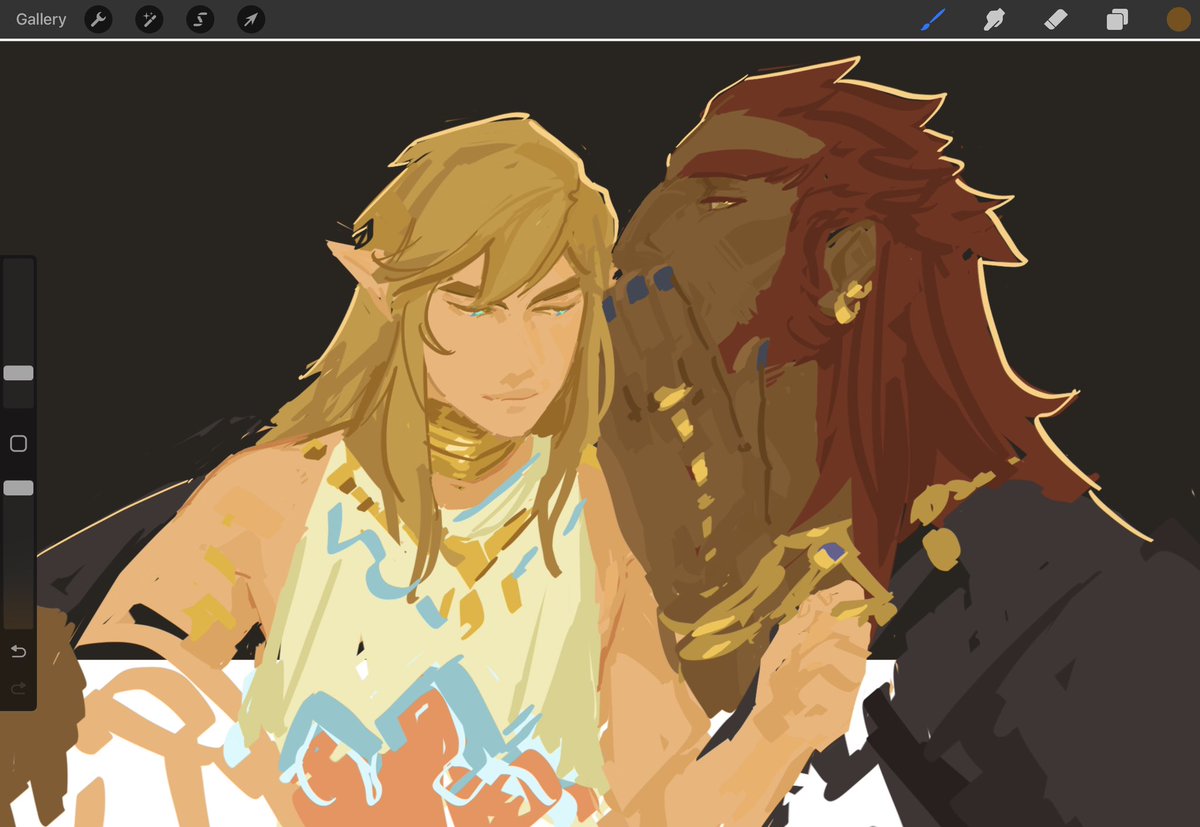Click the brush size slider handle

tap(18, 373)
